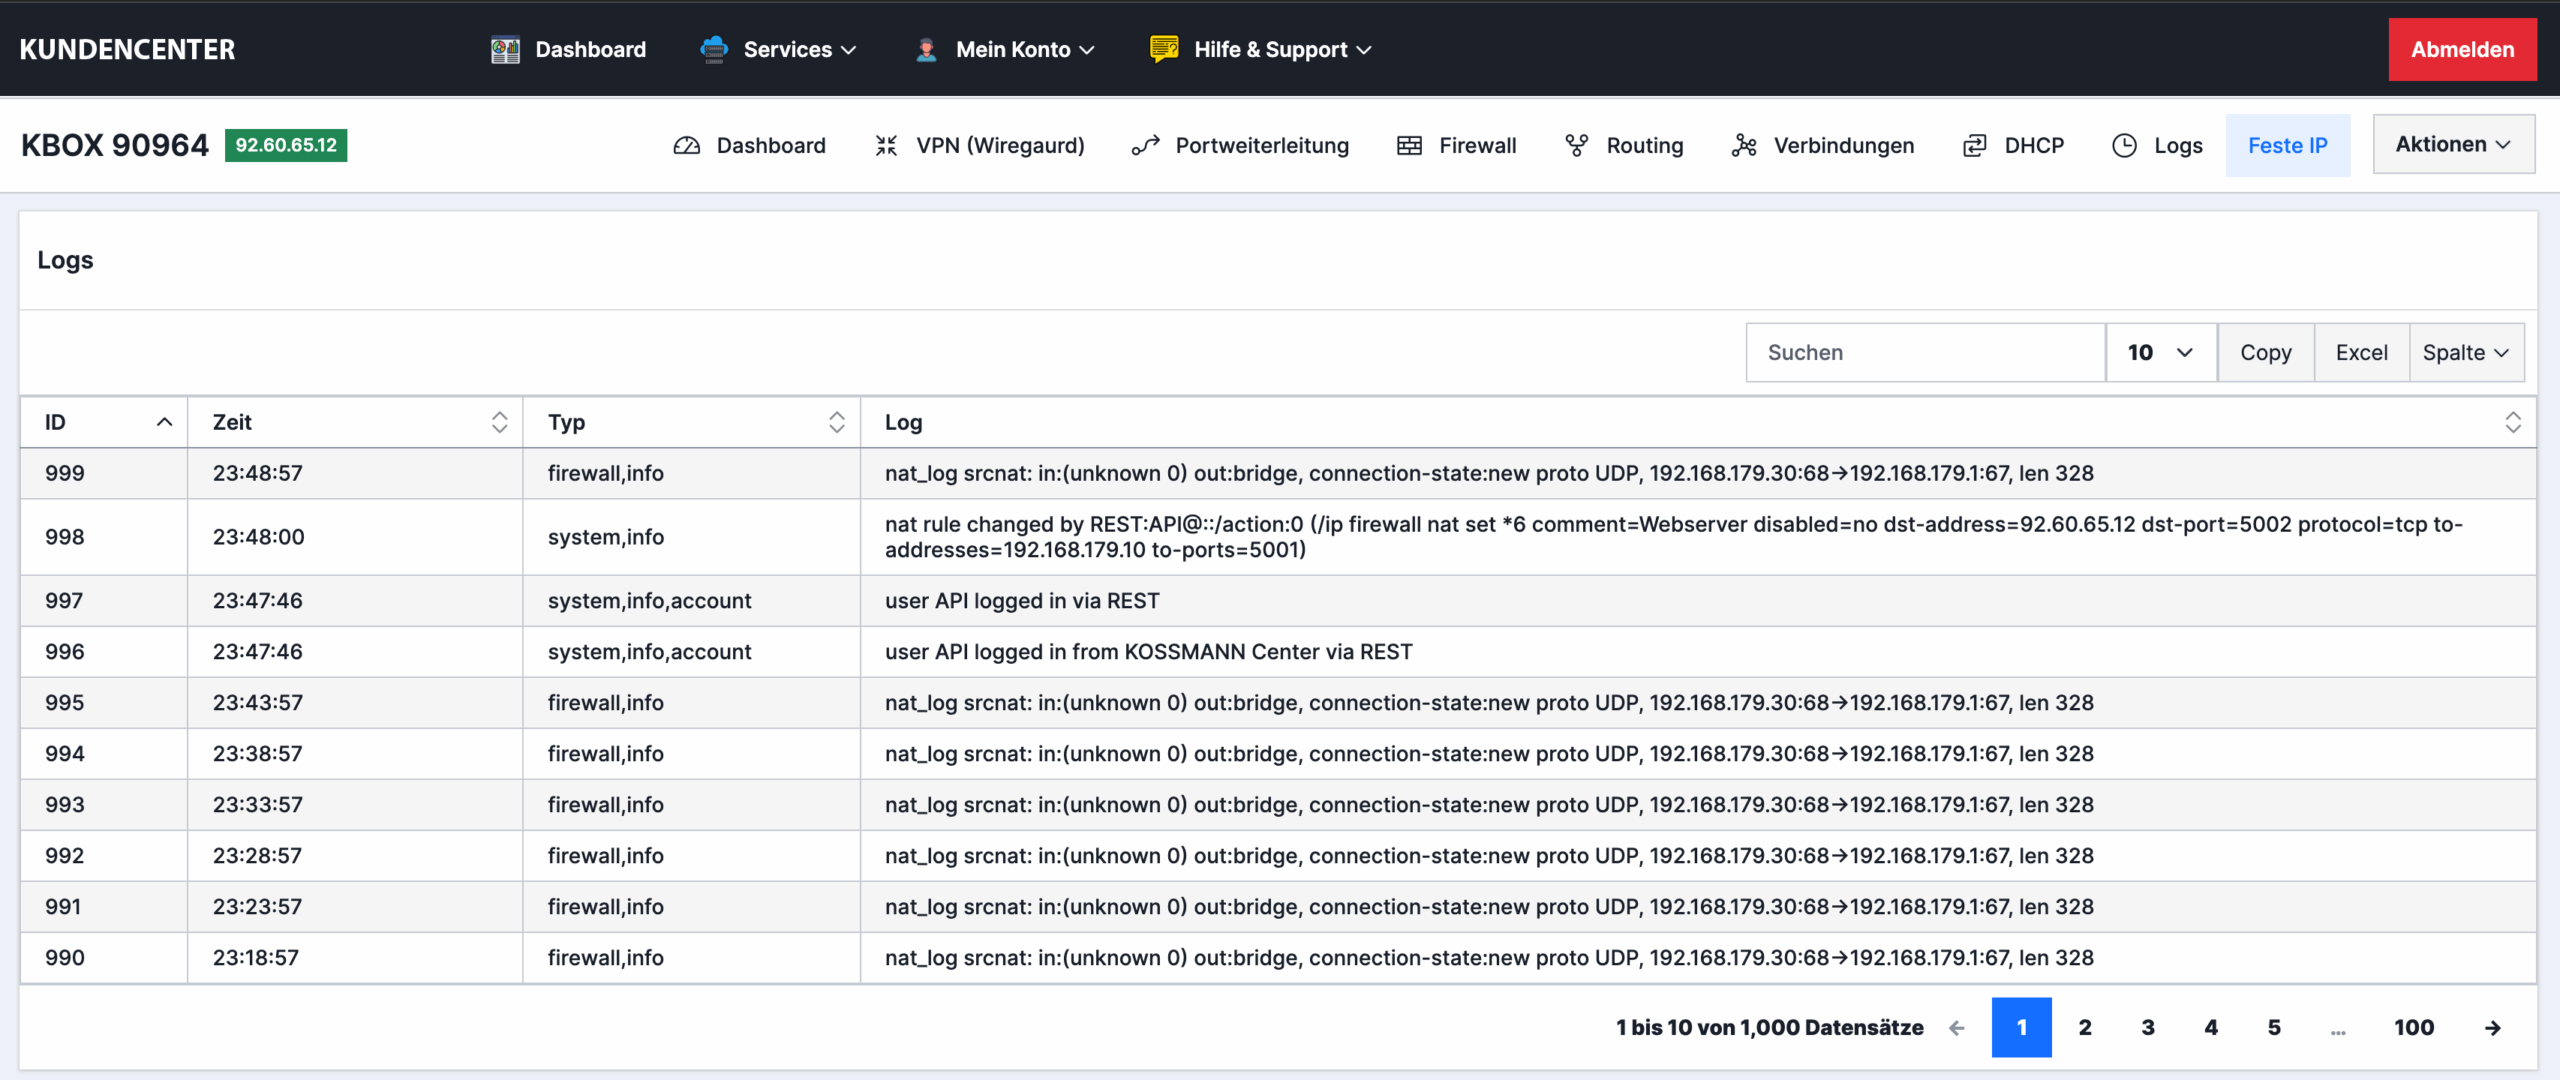Click the Suchen search field
Viewport: 2560px width, 1080px height.
1925,352
